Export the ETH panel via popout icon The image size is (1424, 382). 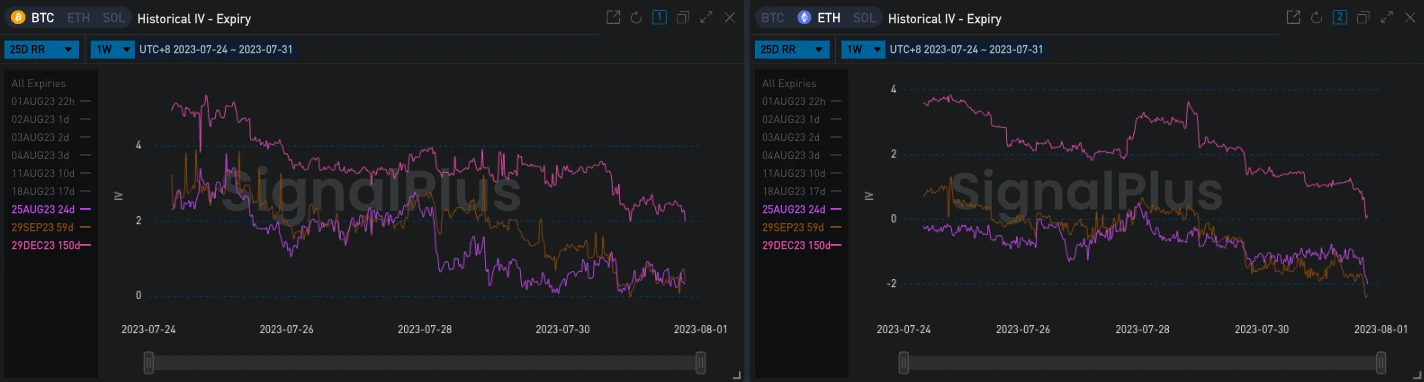(1293, 18)
